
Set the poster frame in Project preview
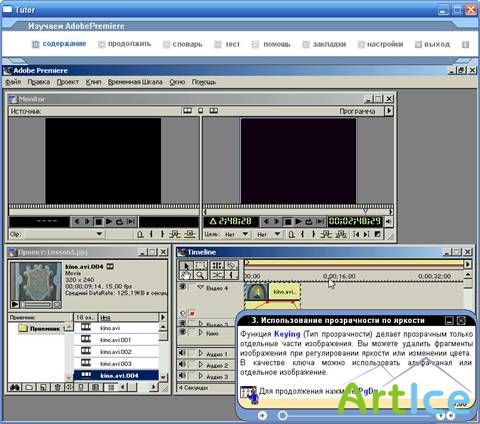click(57, 304)
